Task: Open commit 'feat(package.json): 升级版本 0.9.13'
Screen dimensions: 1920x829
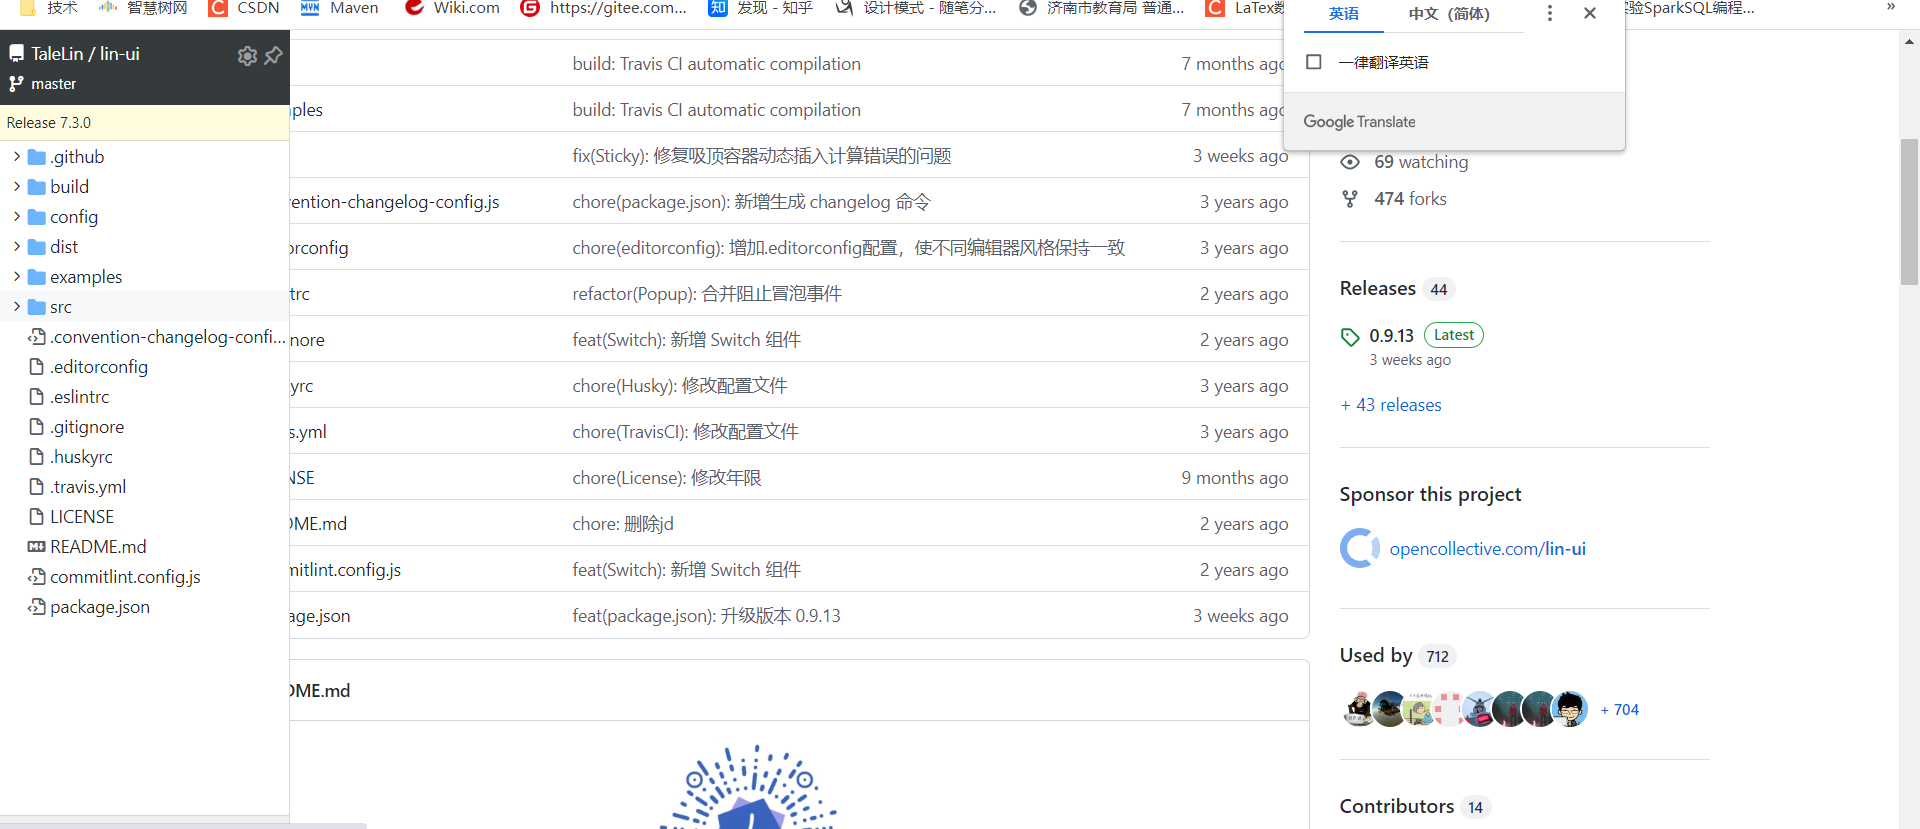Action: pos(706,616)
